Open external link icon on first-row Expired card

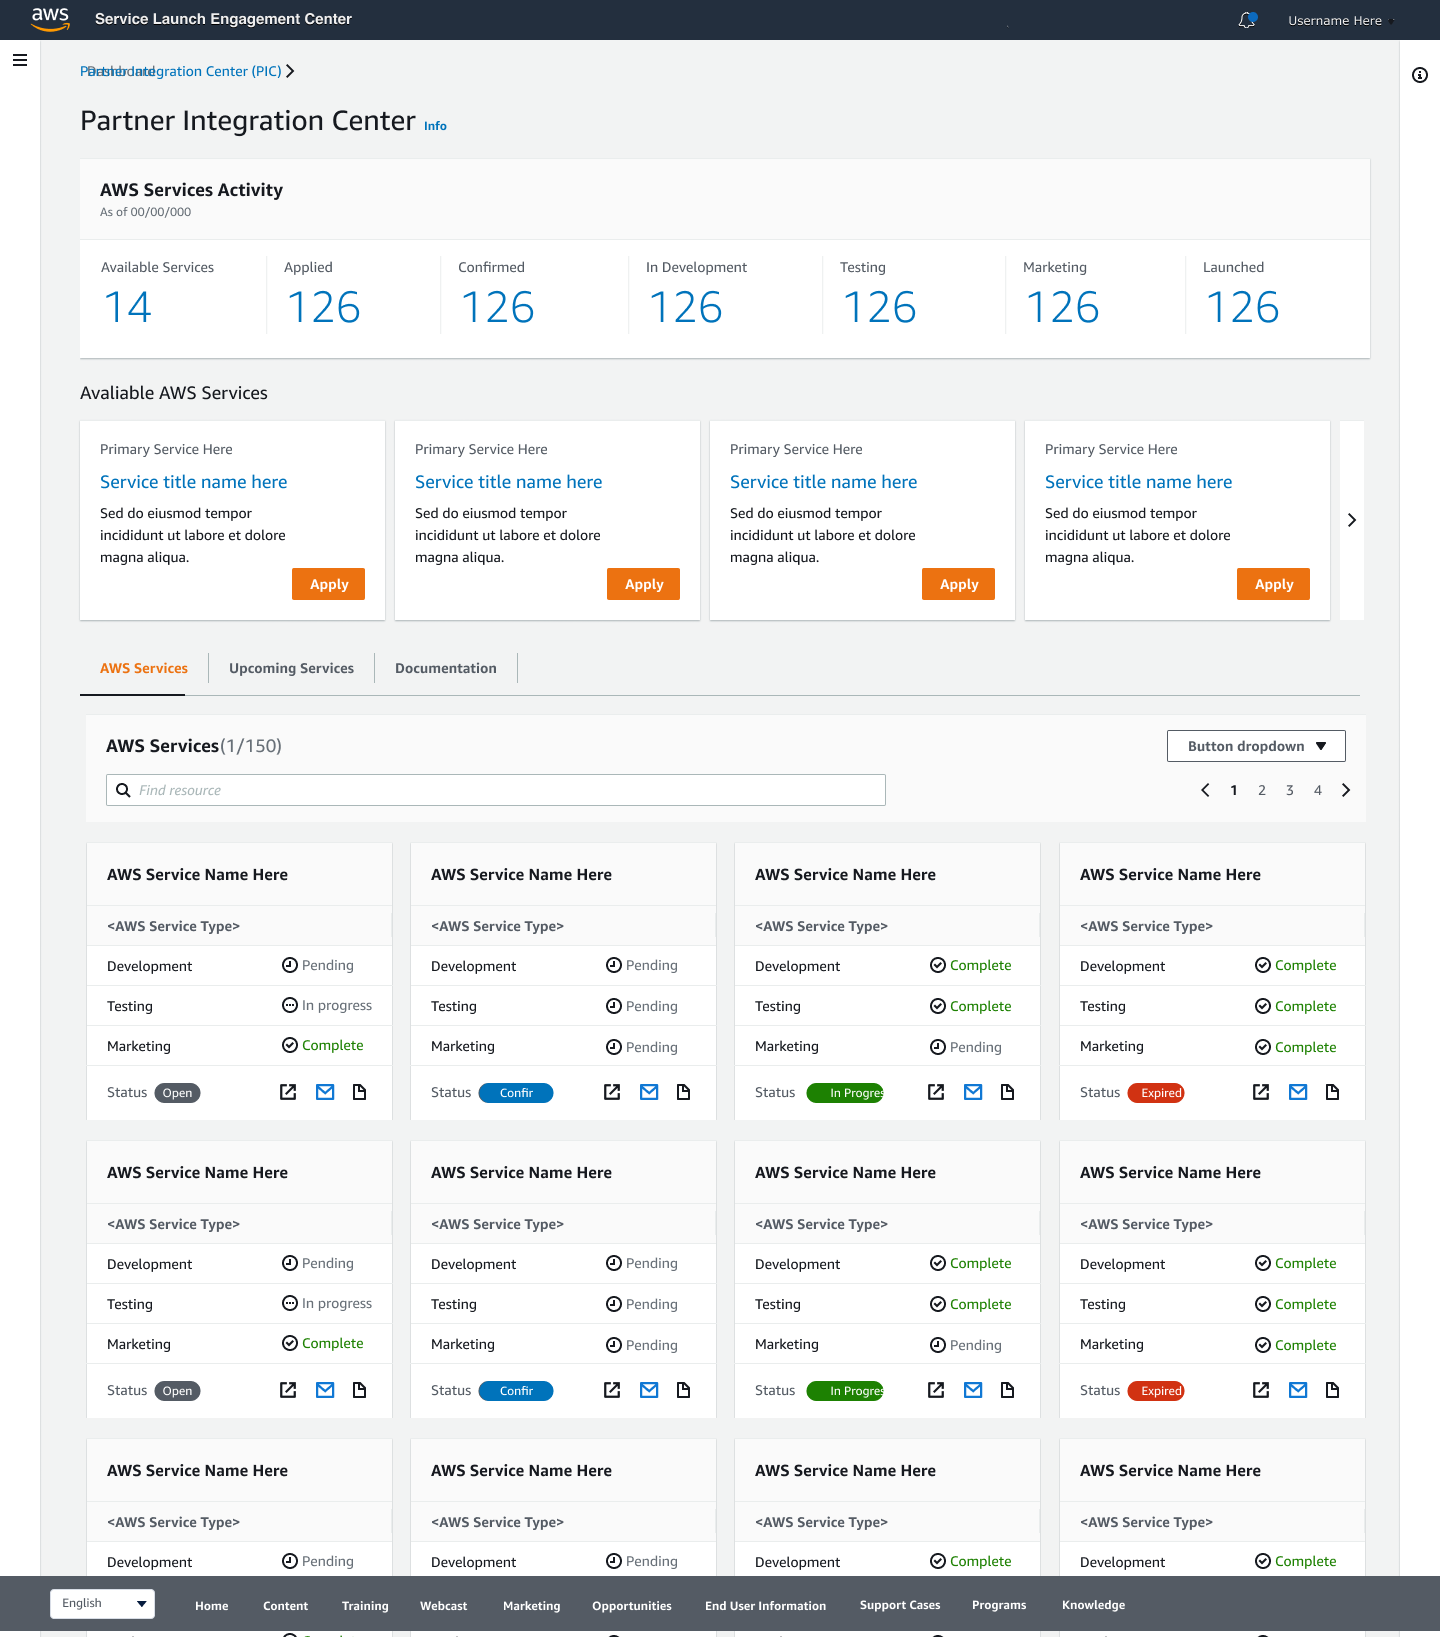[x=1261, y=1092]
